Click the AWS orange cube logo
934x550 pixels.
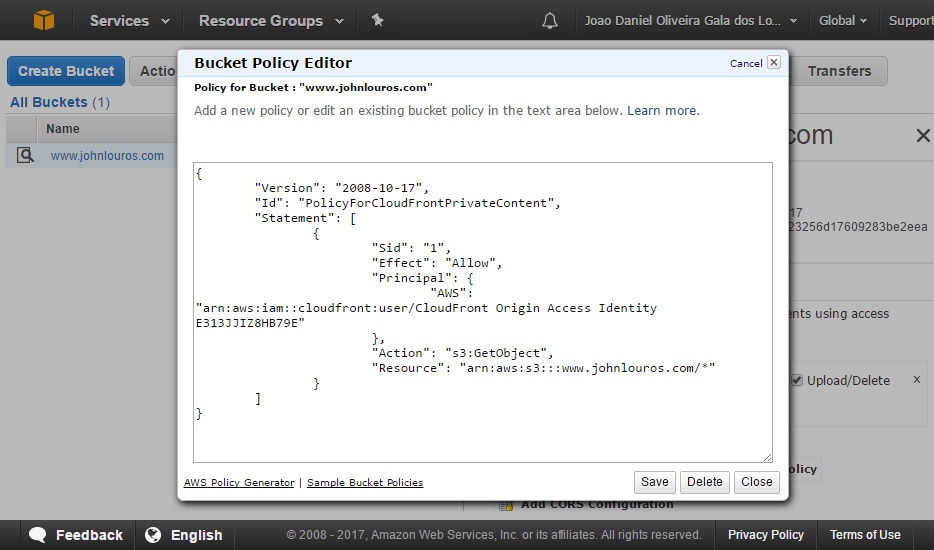tap(44, 20)
